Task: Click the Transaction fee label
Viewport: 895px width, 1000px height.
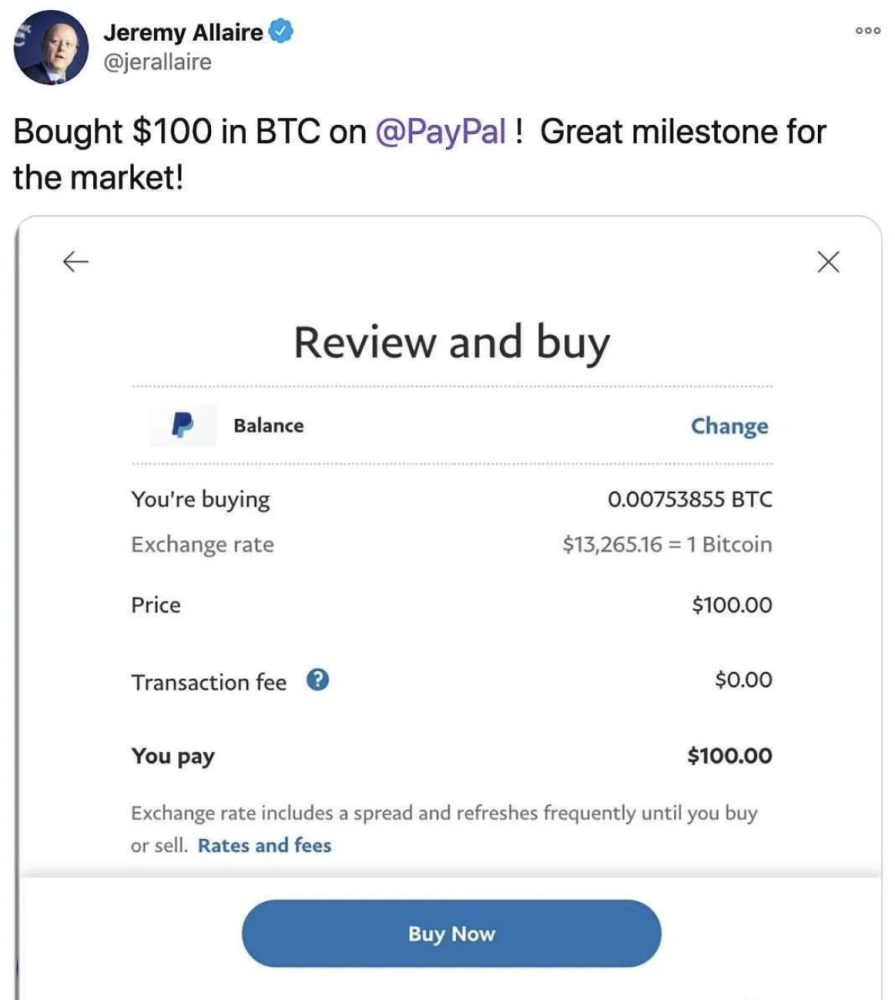Action: (x=208, y=682)
